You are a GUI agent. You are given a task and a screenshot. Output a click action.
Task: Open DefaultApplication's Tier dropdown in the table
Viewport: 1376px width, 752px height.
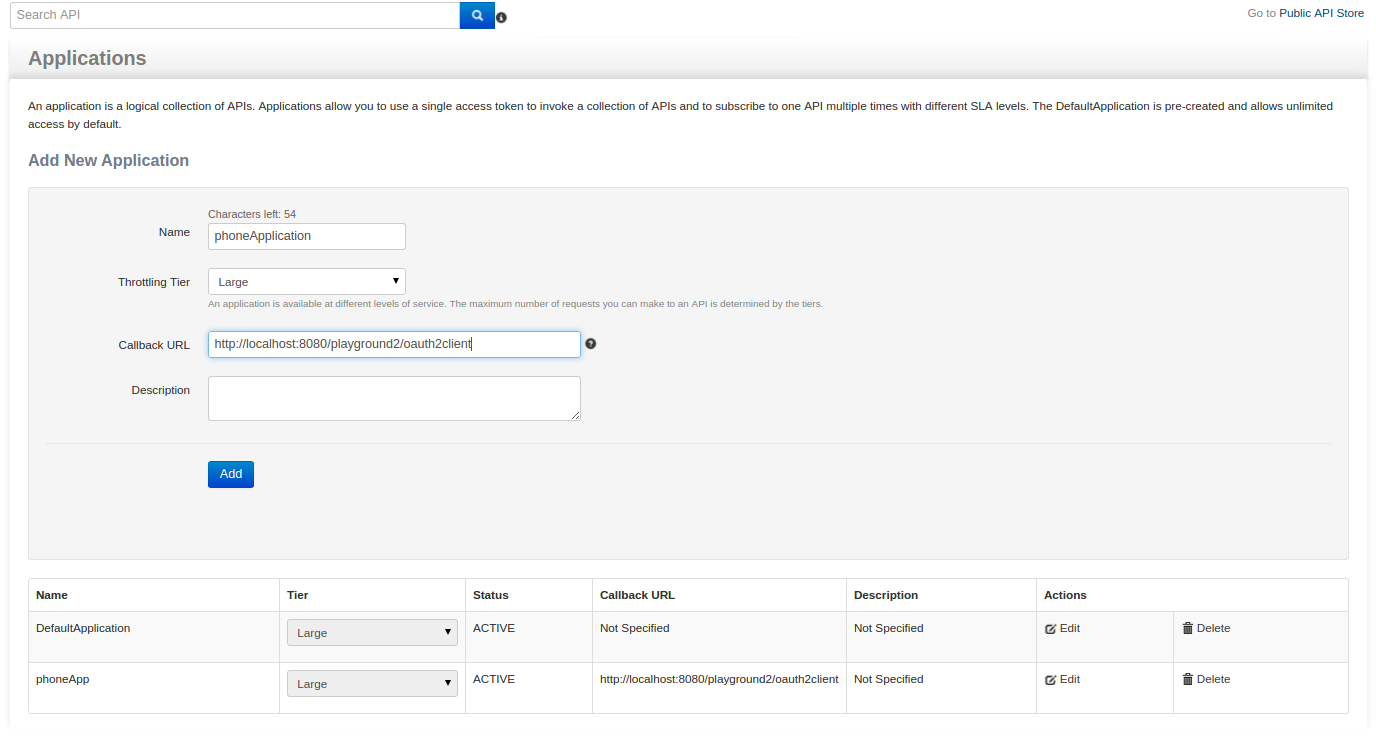tap(371, 632)
